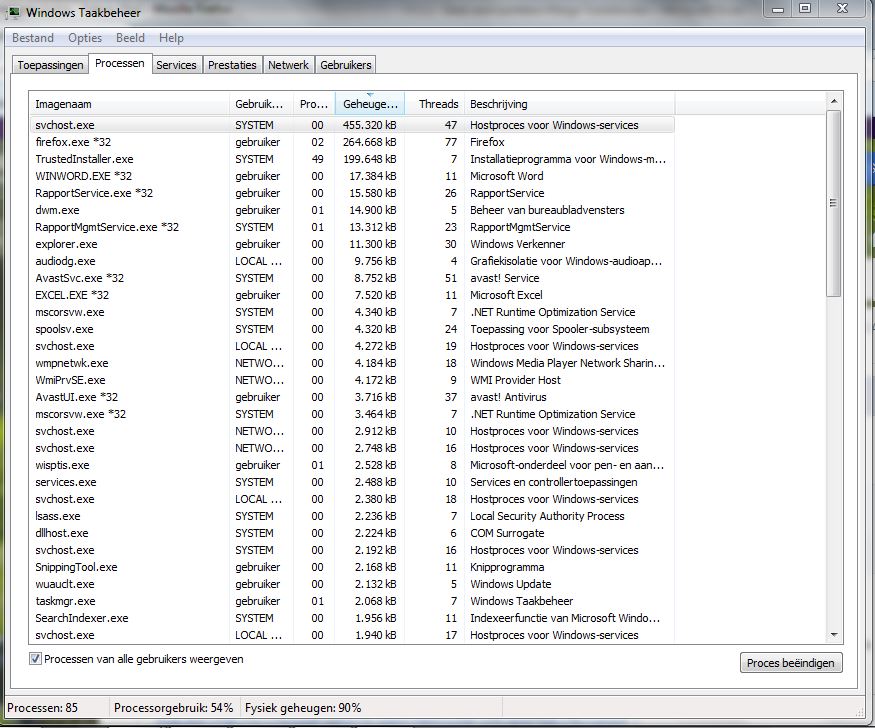This screenshot has width=875, height=728.
Task: Select the SnippingTool.exe process
Action: click(352, 567)
